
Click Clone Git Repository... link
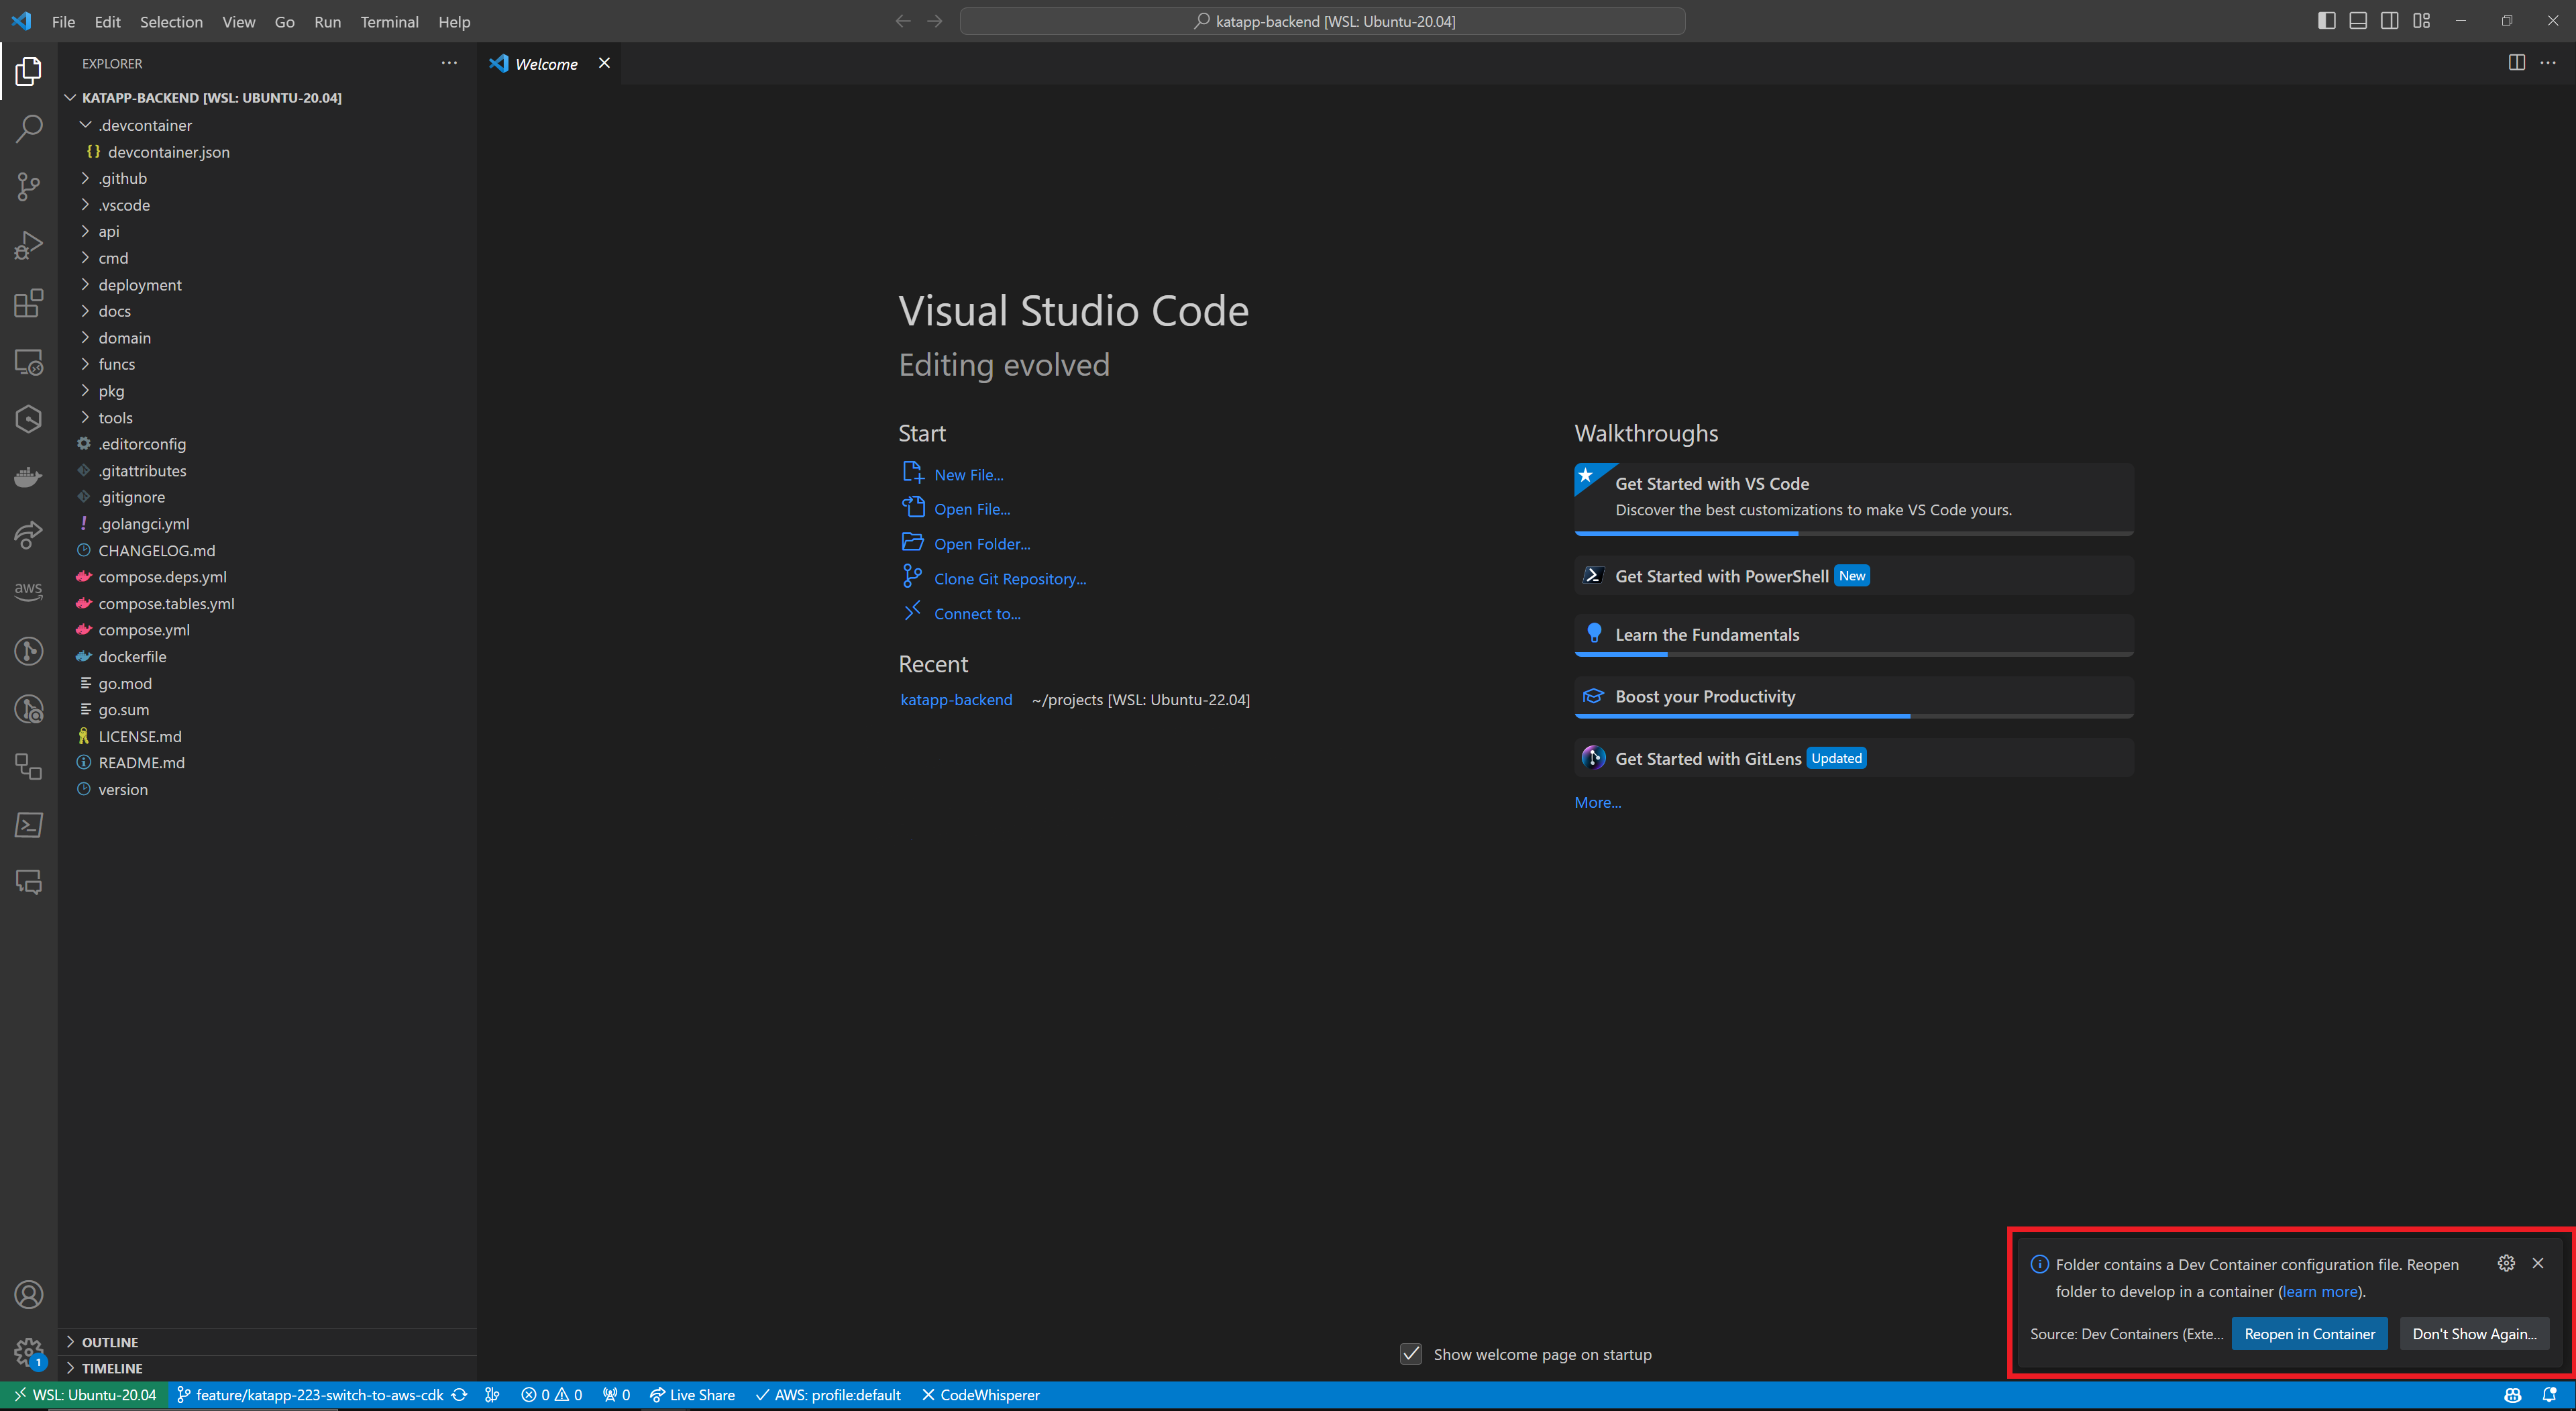1010,579
